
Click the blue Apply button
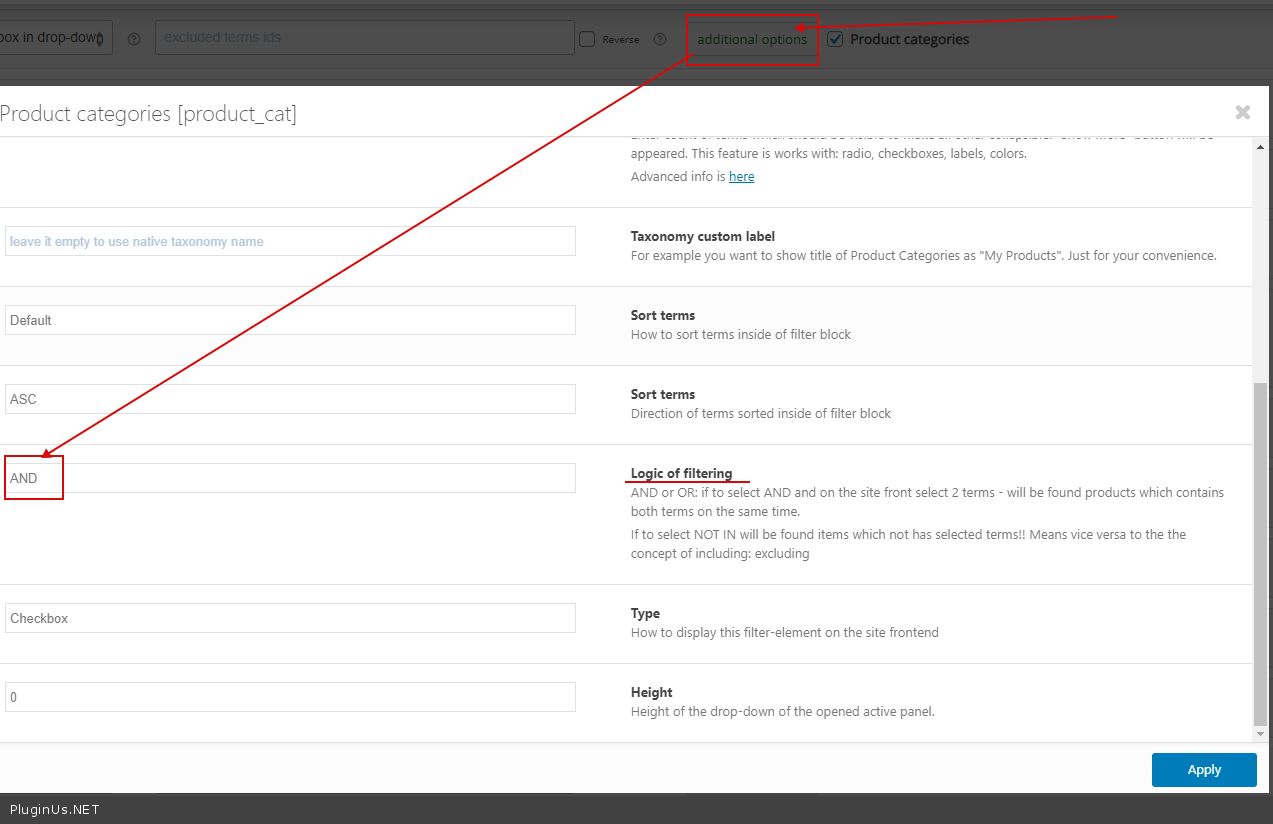(1204, 770)
